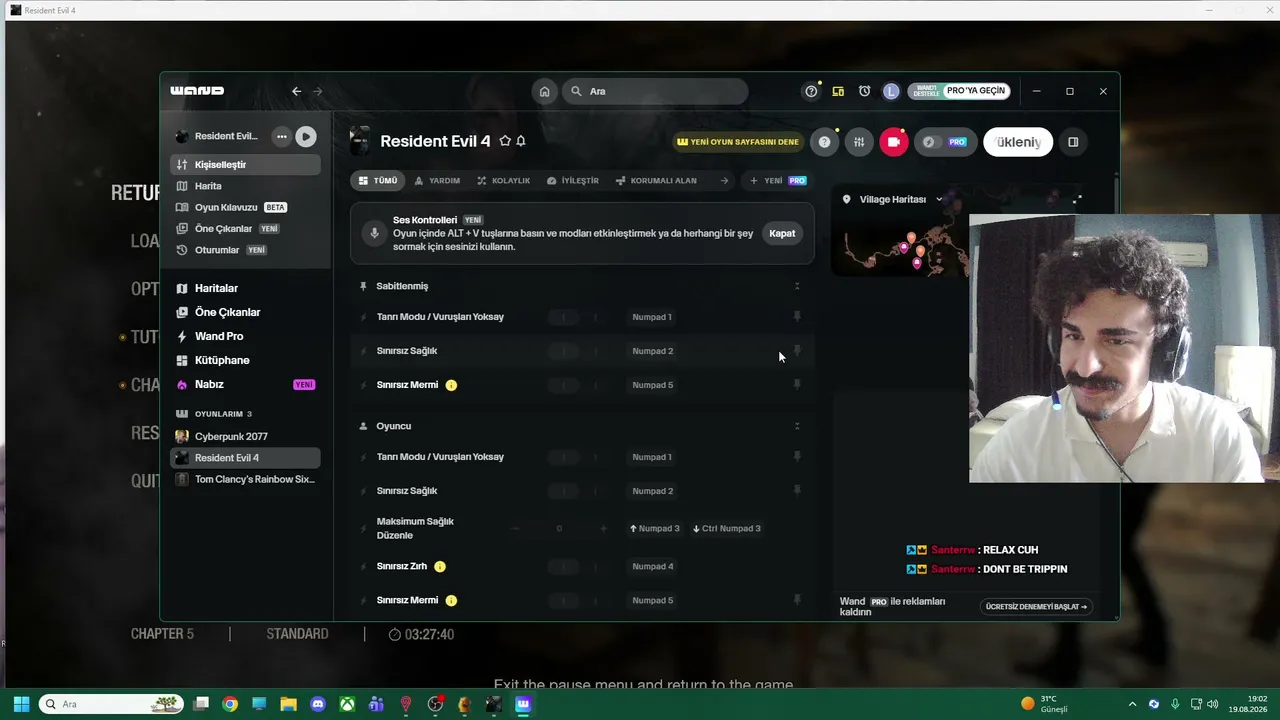Open the alarm clock icon in title bar
Viewport: 1280px width, 720px height.
click(864, 91)
